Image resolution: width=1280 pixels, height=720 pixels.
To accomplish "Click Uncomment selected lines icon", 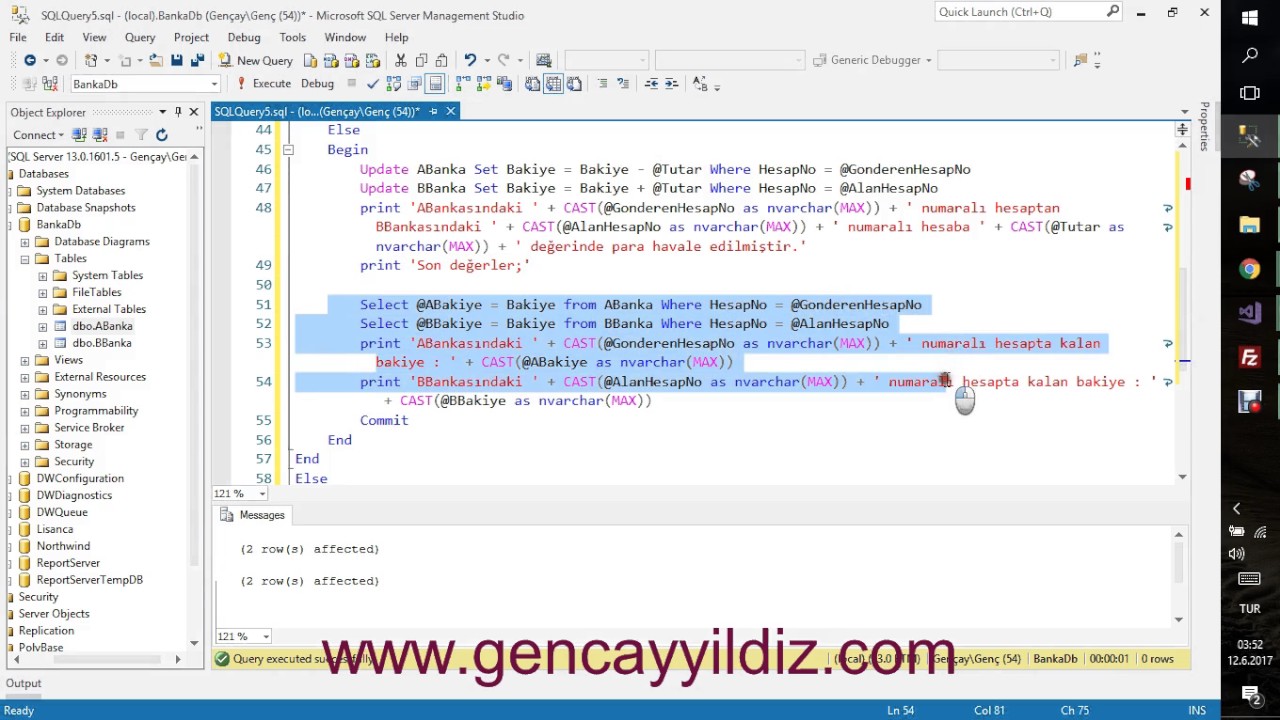I will pyautogui.click(x=623, y=84).
